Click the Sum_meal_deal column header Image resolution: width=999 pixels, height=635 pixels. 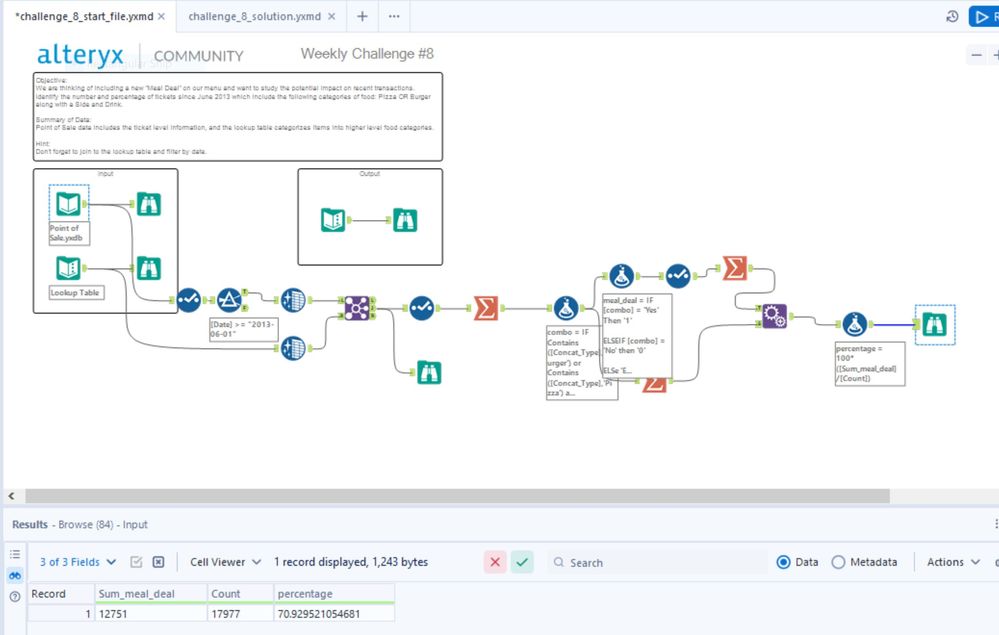[x=151, y=594]
